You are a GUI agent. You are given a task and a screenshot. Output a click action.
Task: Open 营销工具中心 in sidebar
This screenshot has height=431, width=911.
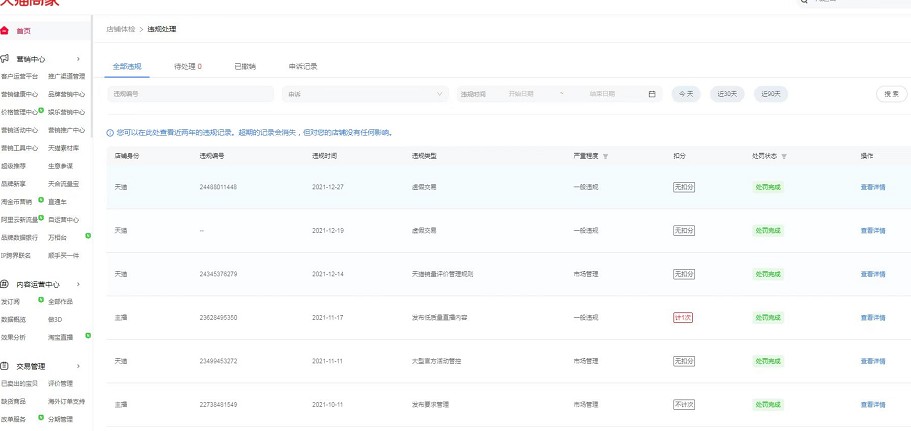click(19, 148)
